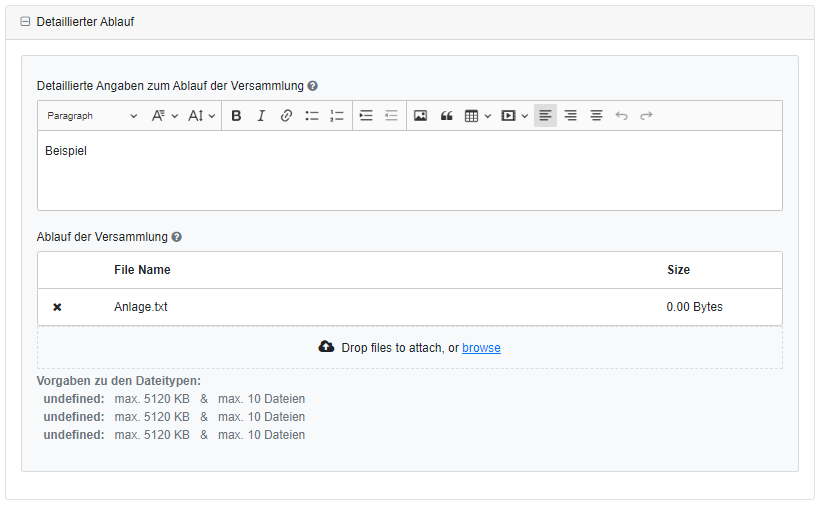Increase indent of the paragraph
The width and height of the screenshot is (820, 505).
366,116
